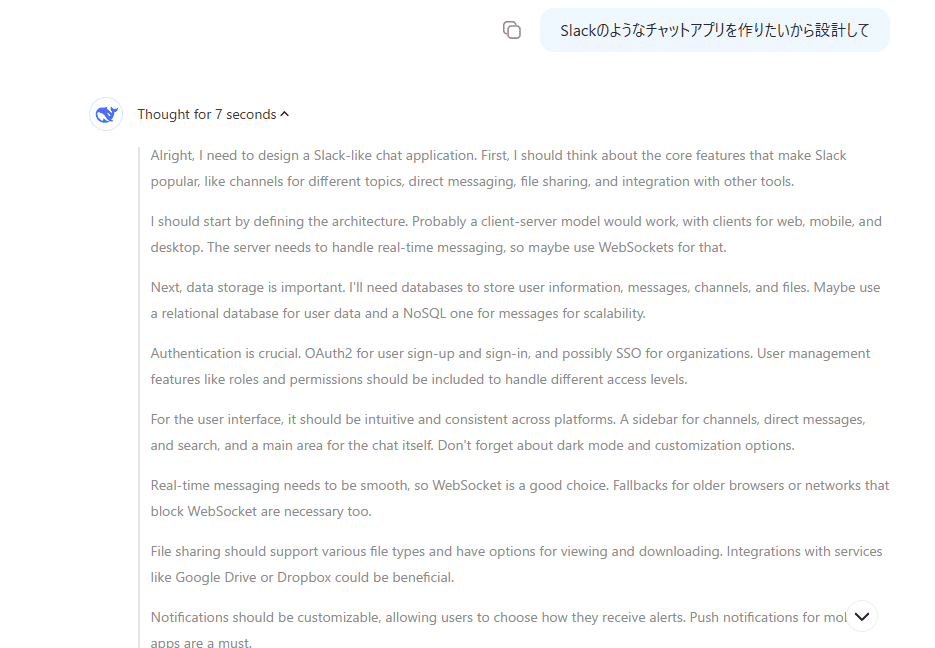Click the Japanese user message bubble
This screenshot has height=648, width=935.
[714, 30]
